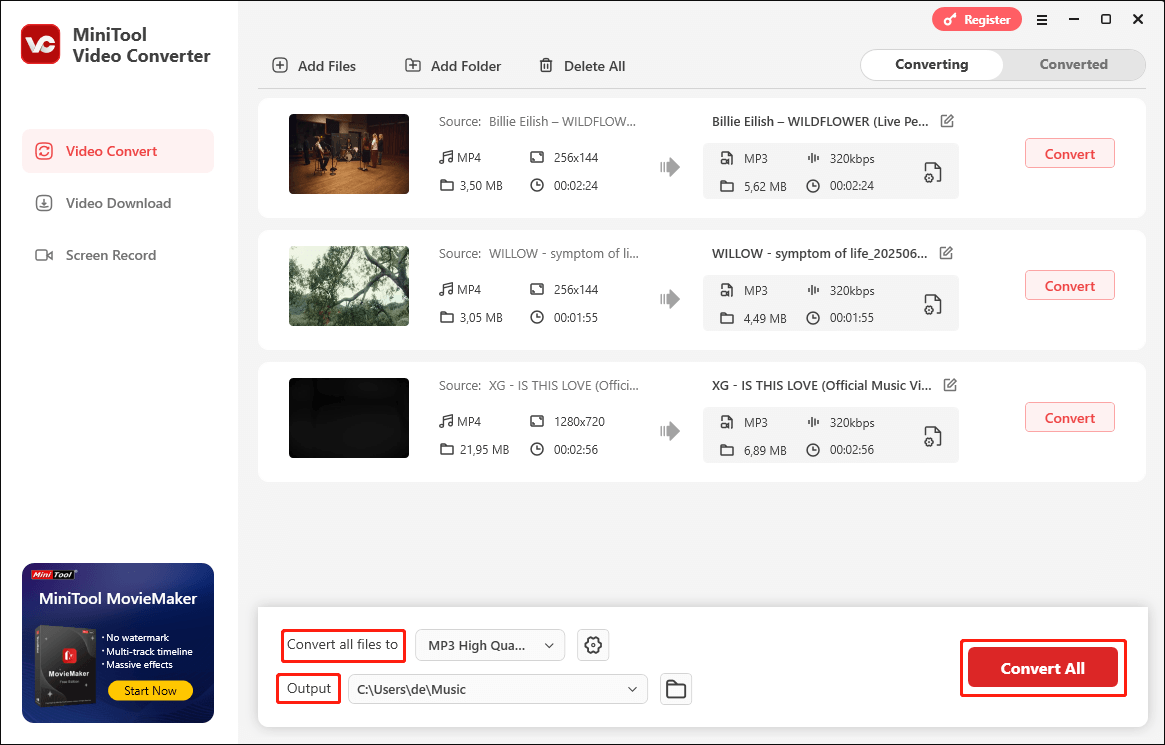
Task: Click source name 'WILLOW - symptom of li...'
Action: (564, 253)
